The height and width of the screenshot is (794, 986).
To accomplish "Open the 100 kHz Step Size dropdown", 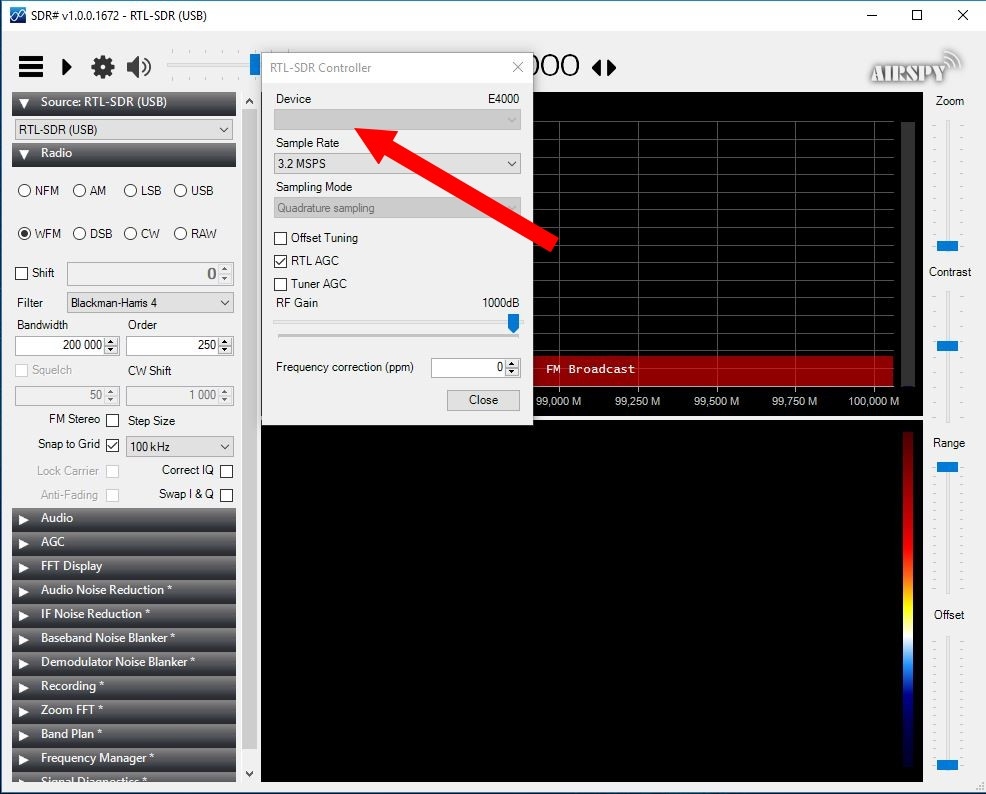I will click(x=180, y=446).
